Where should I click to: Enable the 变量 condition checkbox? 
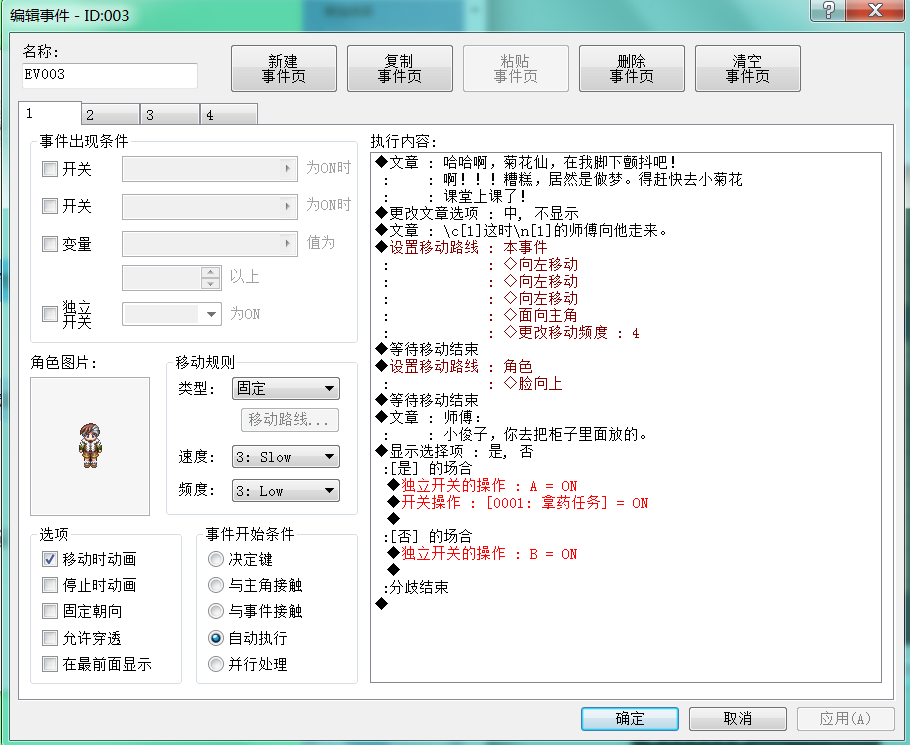(x=50, y=244)
